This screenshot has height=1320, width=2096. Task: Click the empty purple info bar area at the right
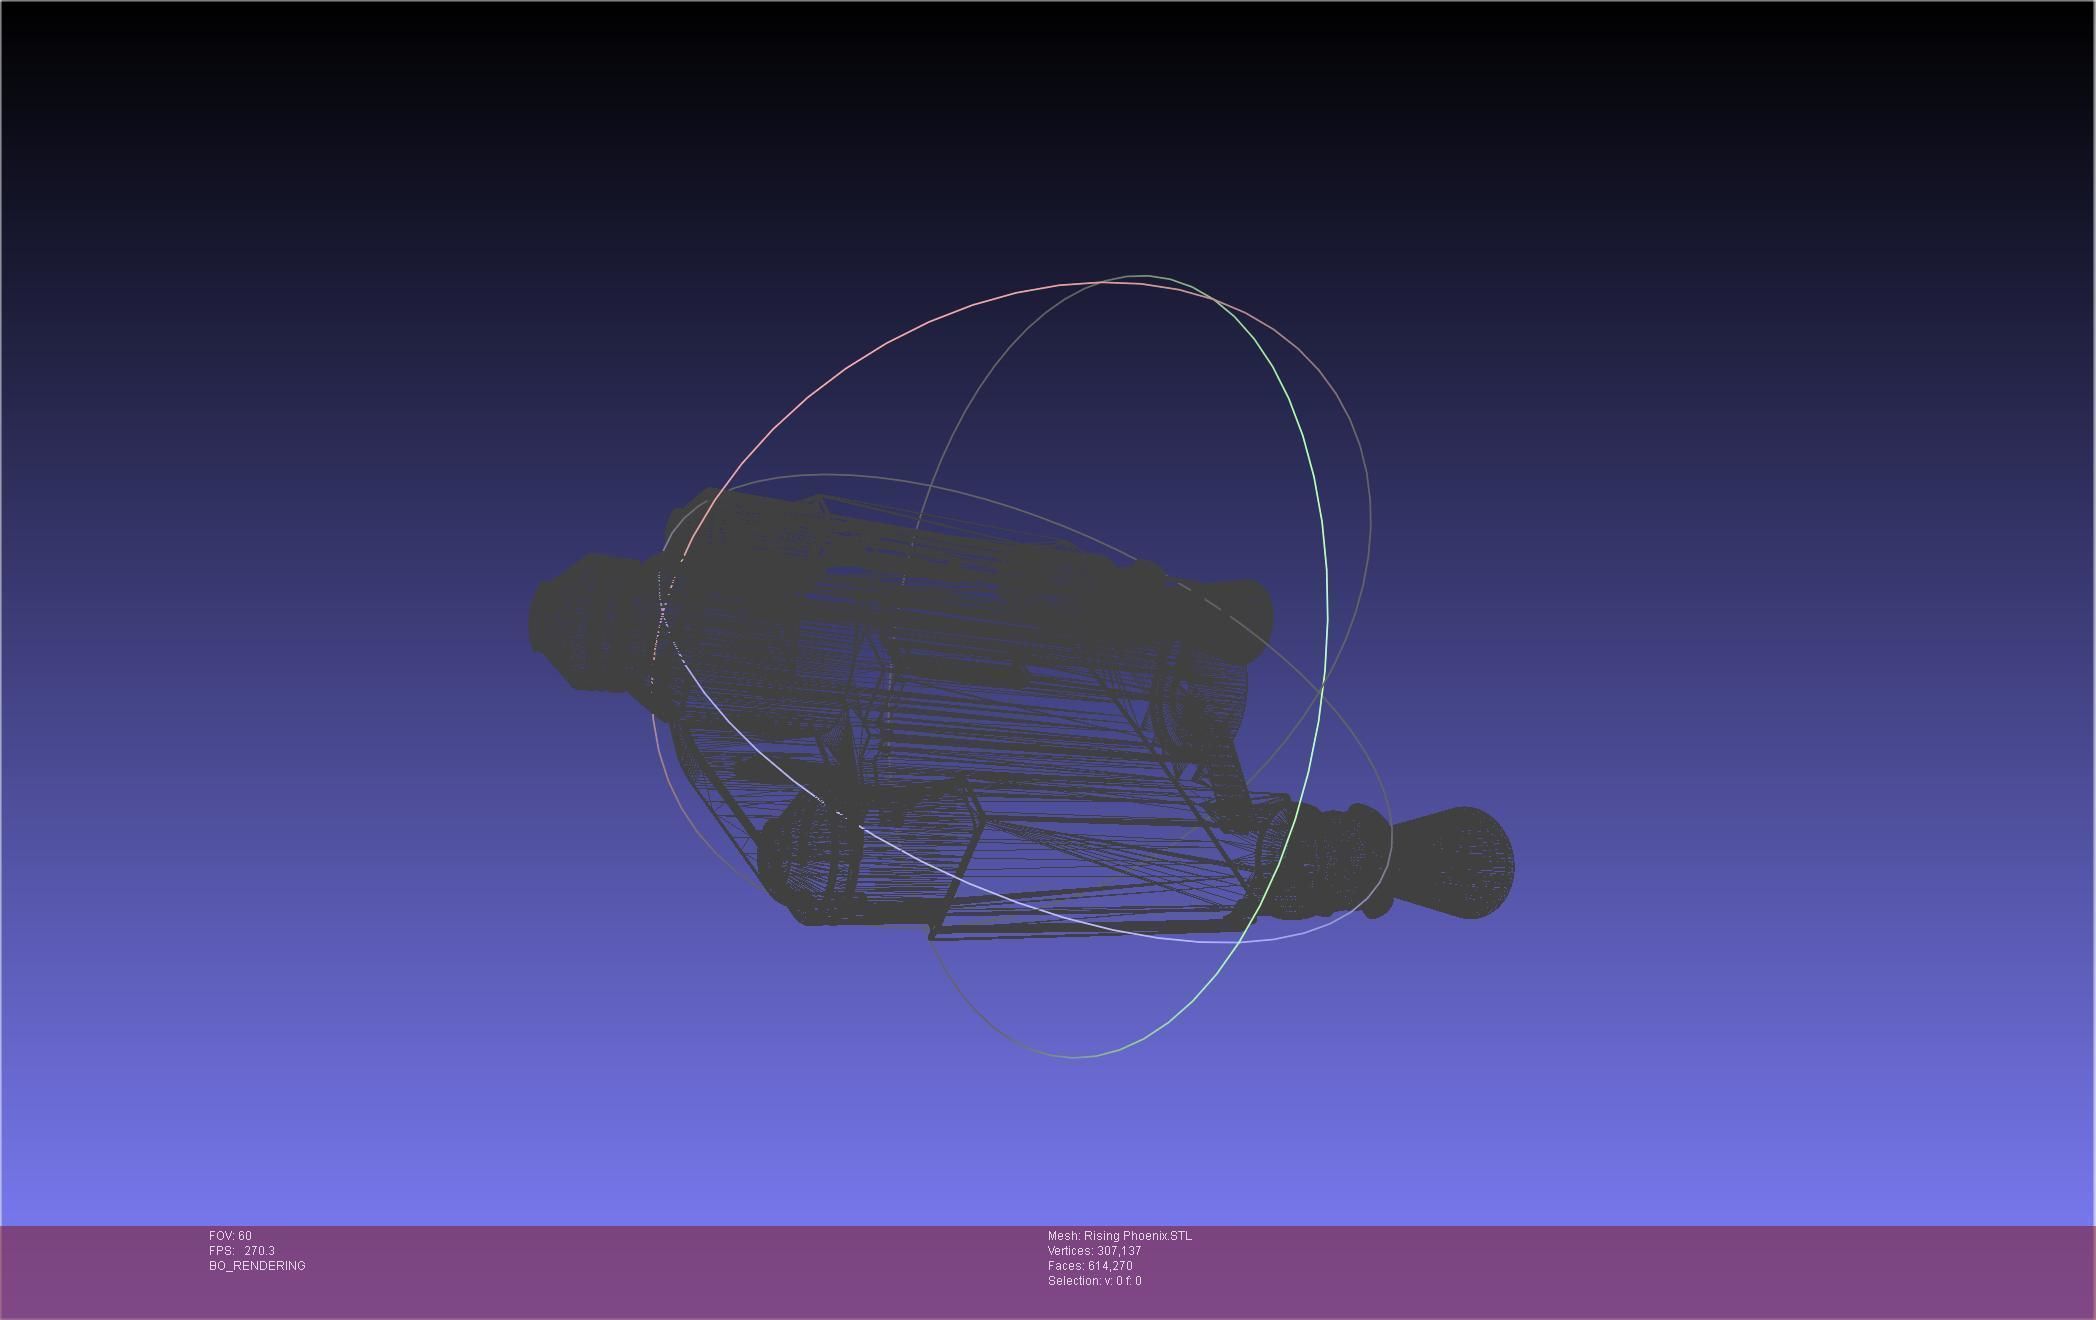[x=1700, y=1270]
